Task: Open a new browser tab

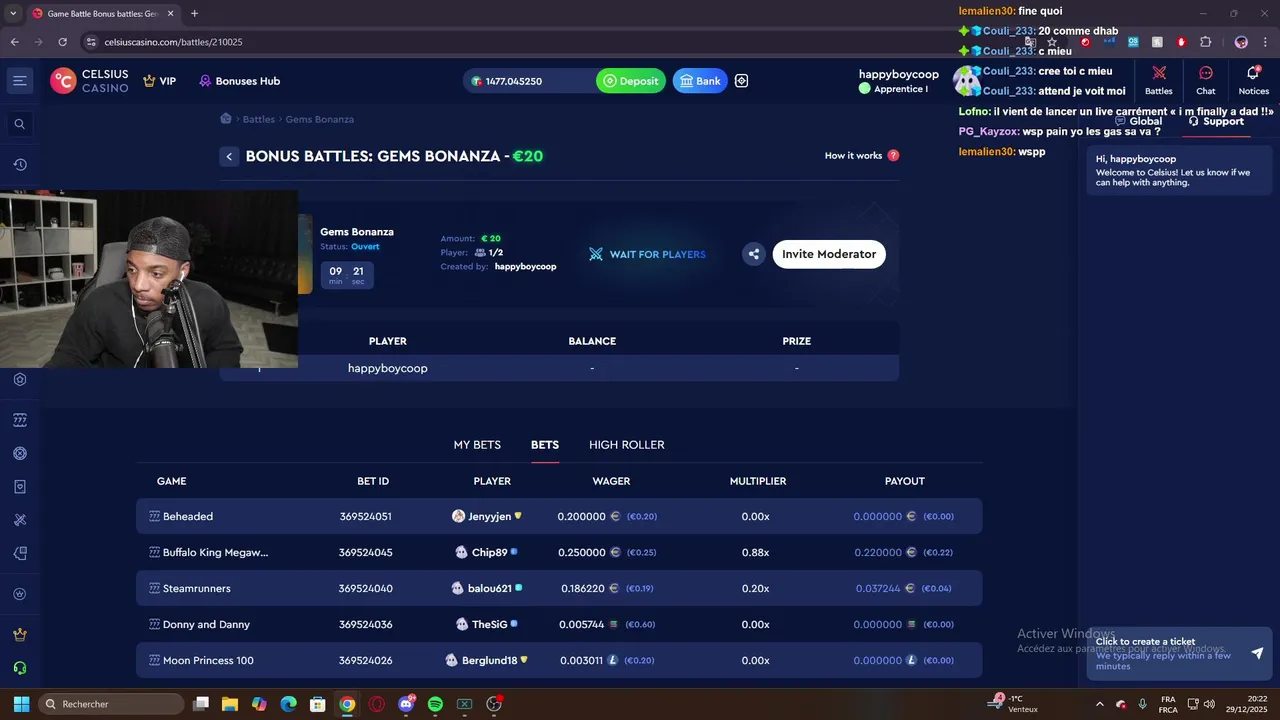Action: point(194,13)
